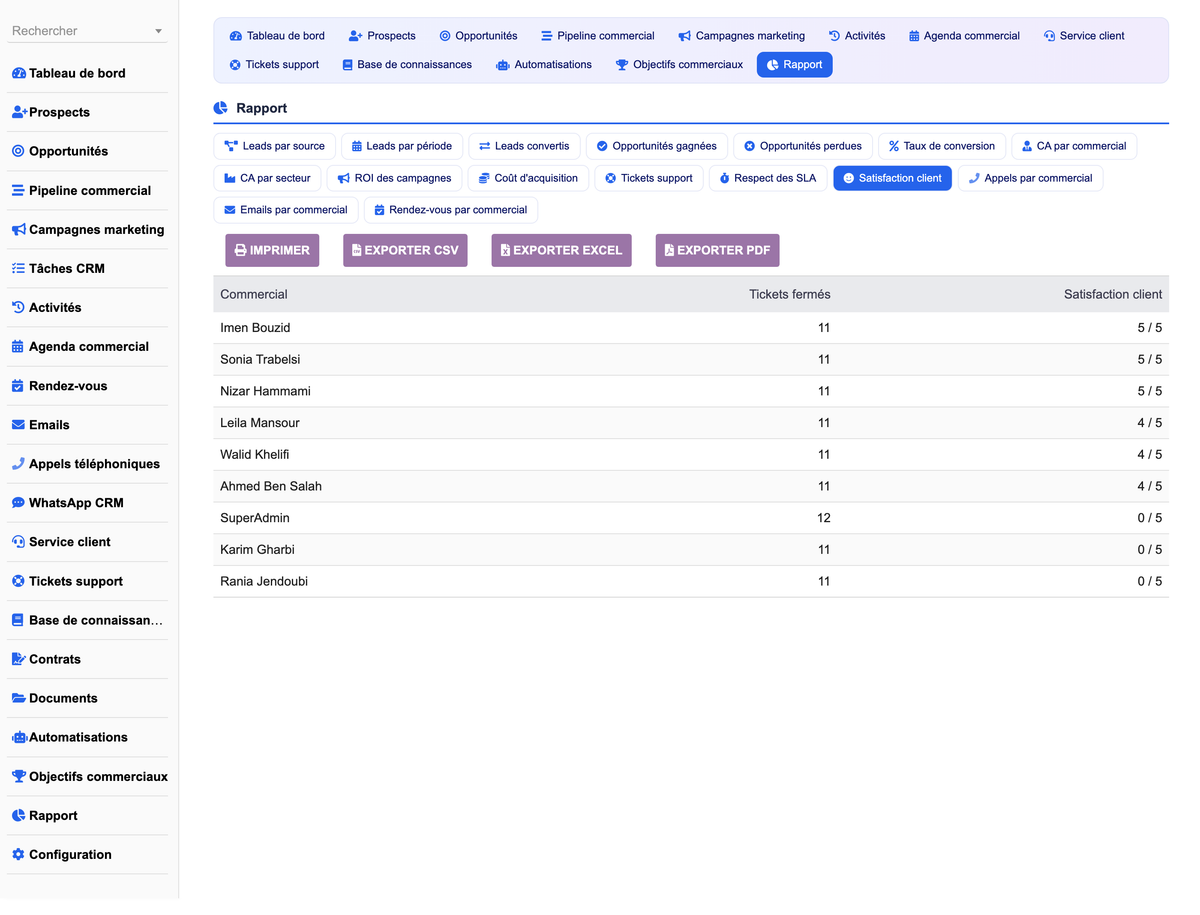The image size is (1200, 915).
Task: Open Opportunités perdues report
Action: tap(803, 146)
